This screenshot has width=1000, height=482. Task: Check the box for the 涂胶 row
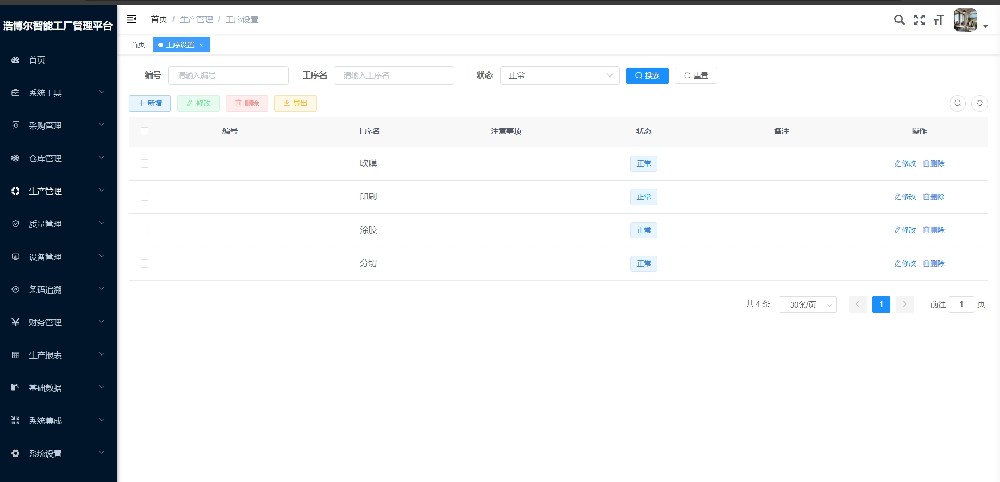click(x=145, y=230)
